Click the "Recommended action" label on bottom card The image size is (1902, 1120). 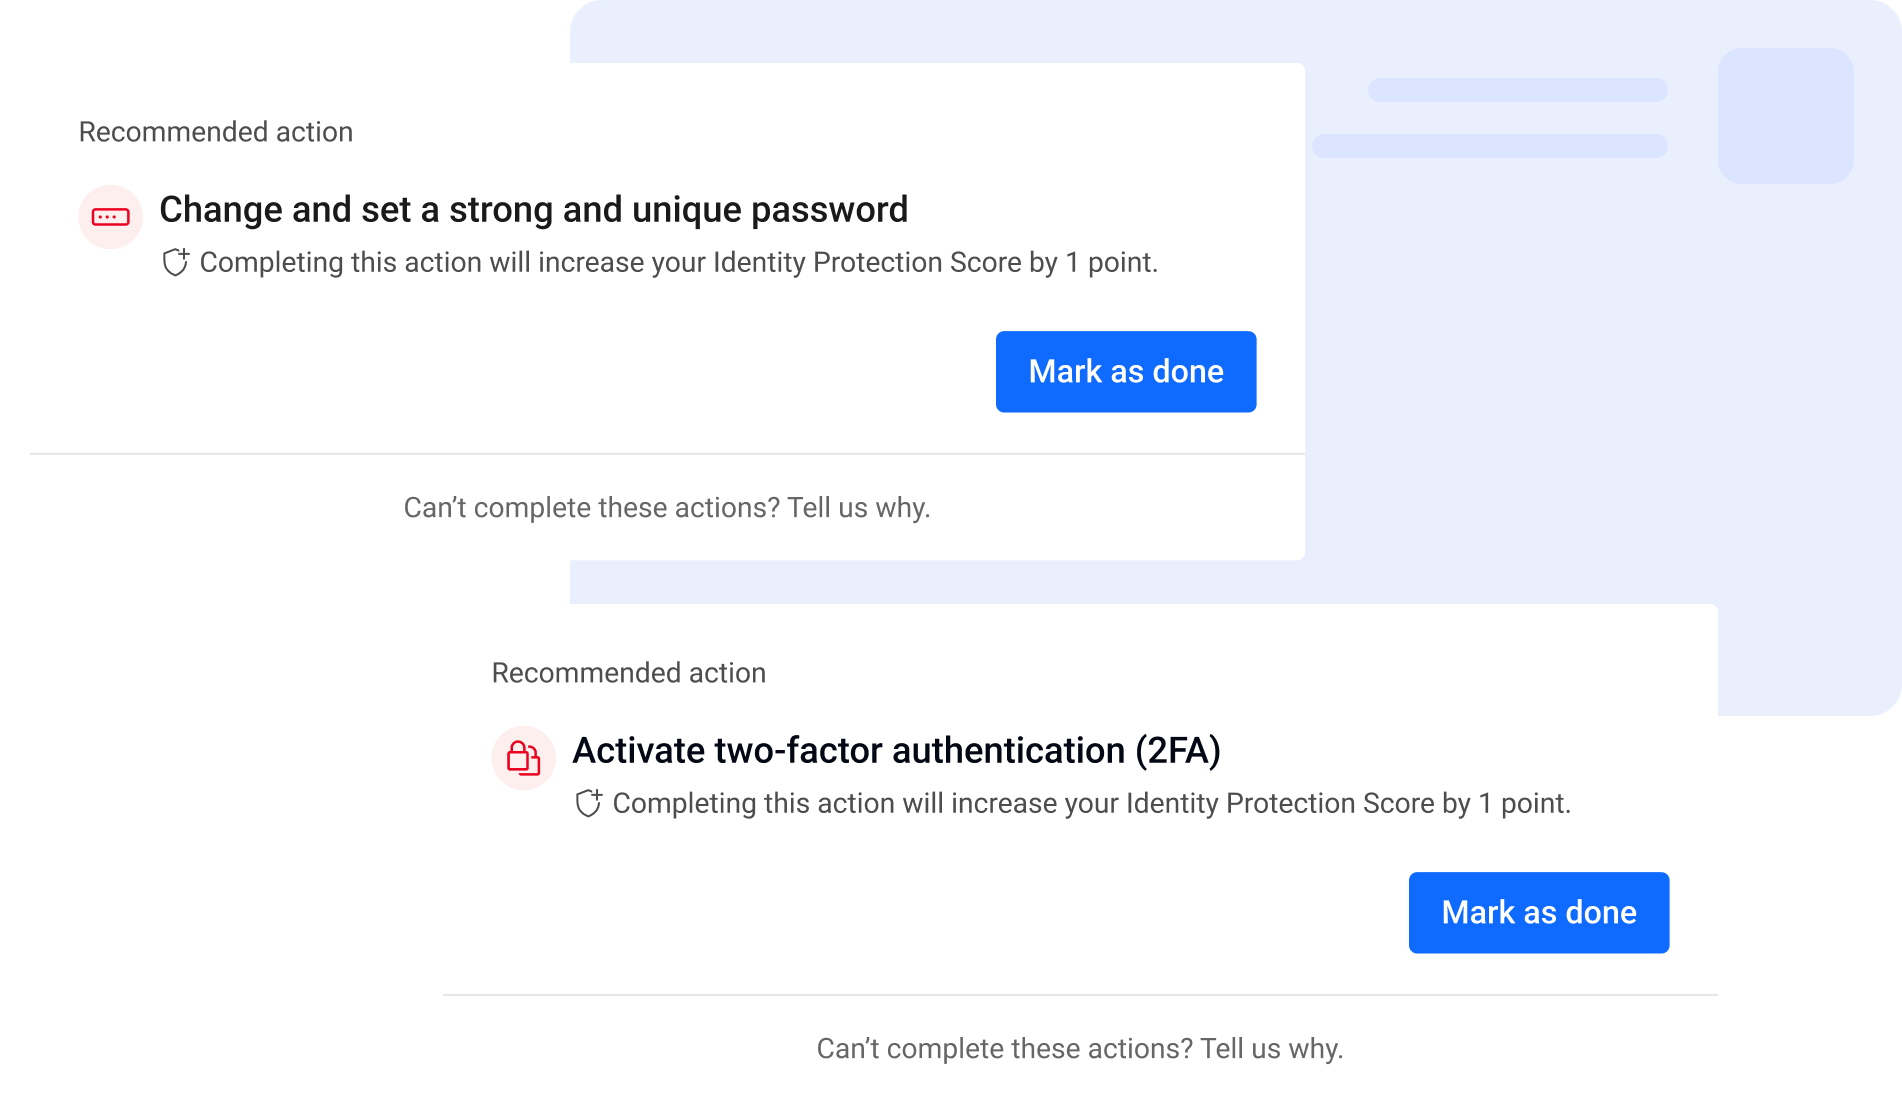click(627, 673)
